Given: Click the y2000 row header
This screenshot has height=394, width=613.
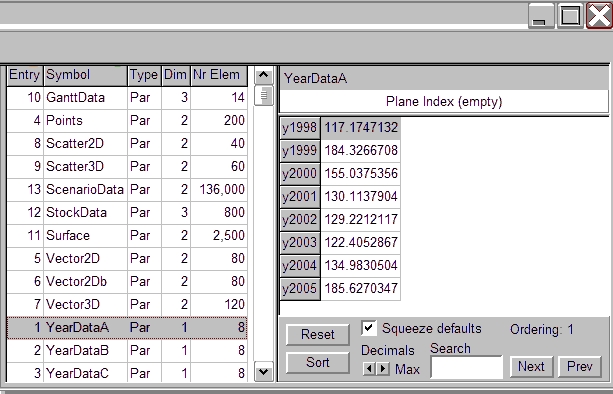Looking at the screenshot, I should click(x=300, y=174).
